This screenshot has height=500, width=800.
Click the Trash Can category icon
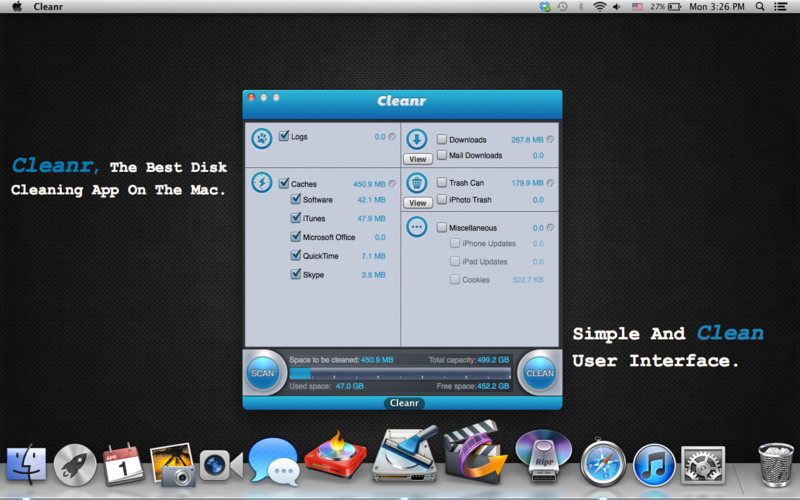tap(417, 182)
